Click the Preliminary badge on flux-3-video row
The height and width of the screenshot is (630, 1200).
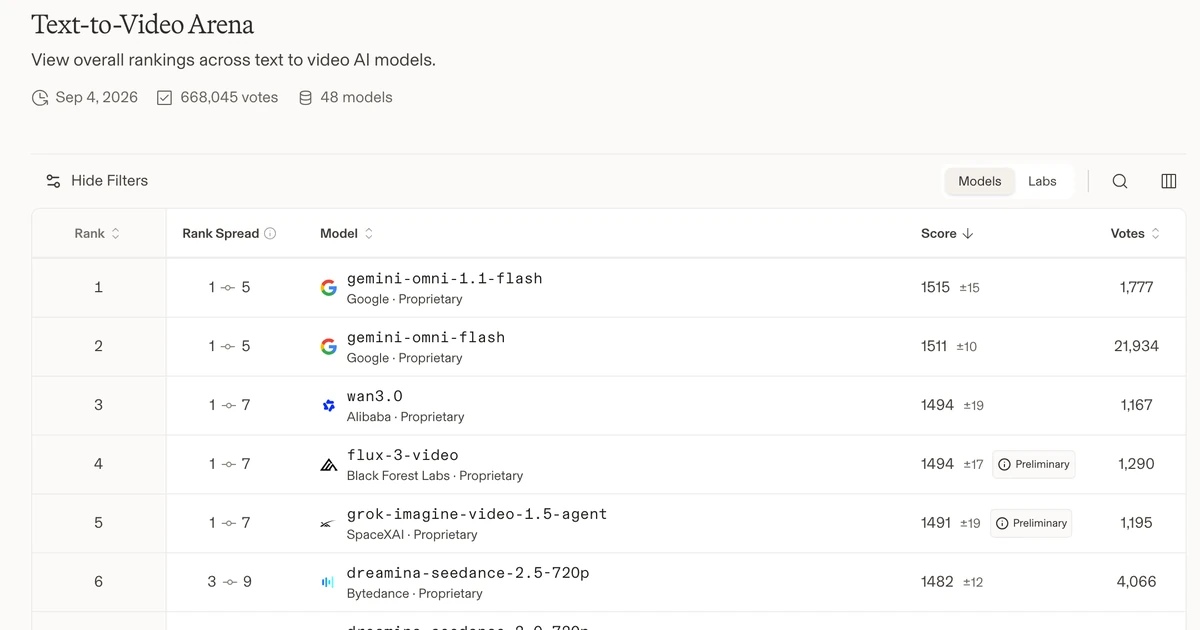(1034, 464)
